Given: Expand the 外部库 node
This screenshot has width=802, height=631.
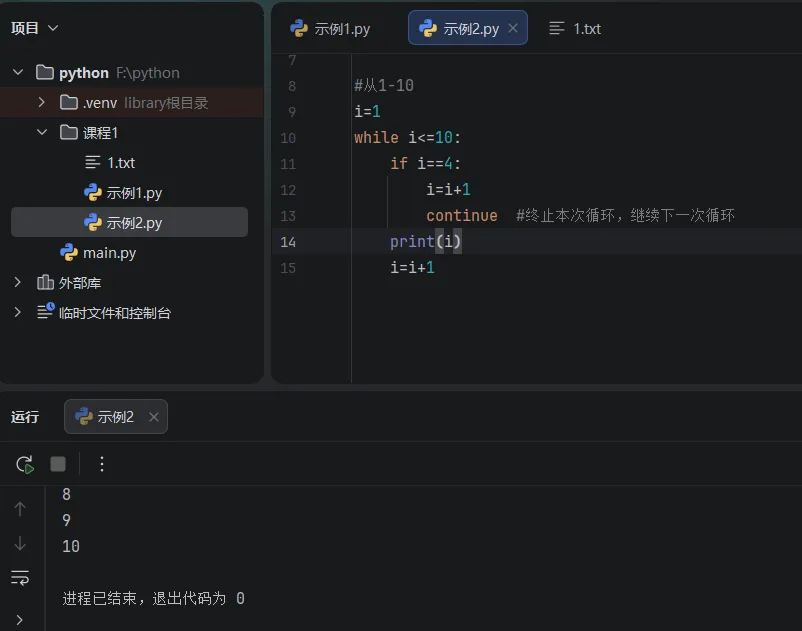Looking at the screenshot, I should (x=18, y=282).
